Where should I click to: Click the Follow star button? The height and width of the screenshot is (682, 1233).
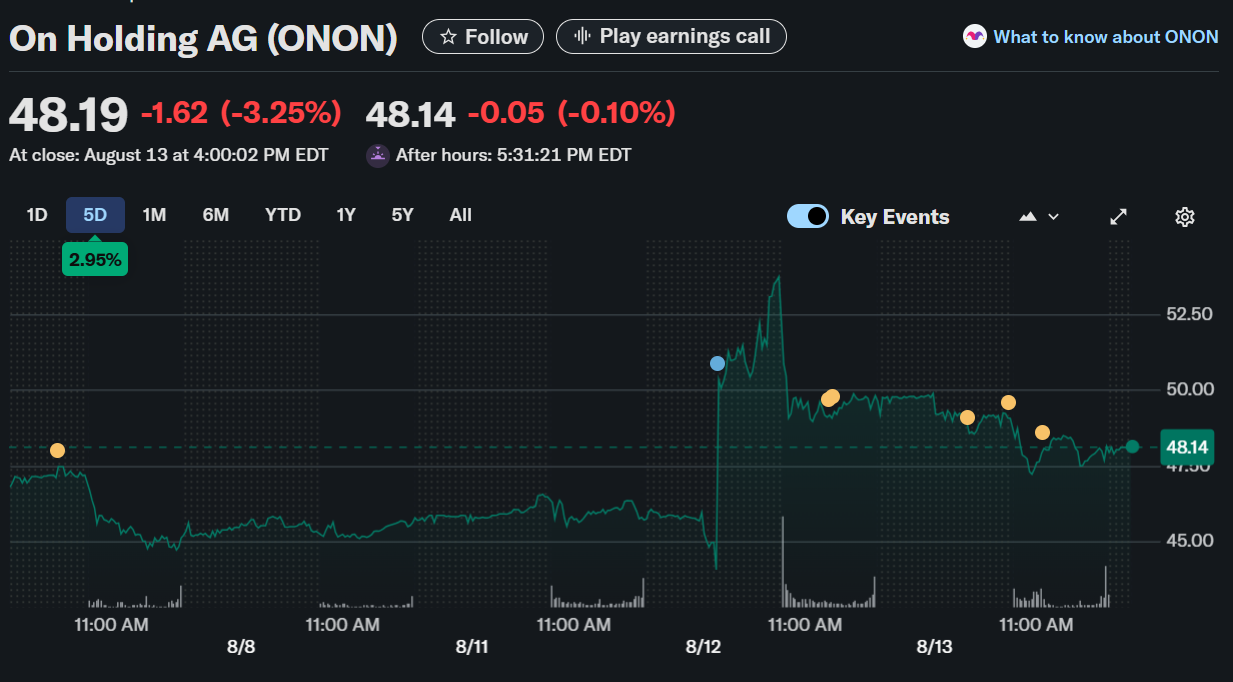tap(483, 37)
